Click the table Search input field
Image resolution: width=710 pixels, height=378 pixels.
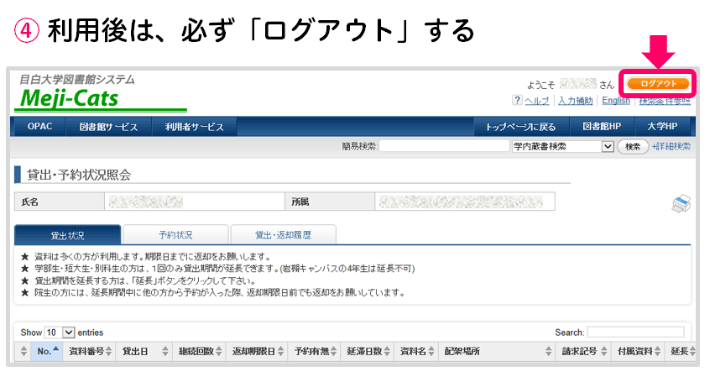click(636, 332)
